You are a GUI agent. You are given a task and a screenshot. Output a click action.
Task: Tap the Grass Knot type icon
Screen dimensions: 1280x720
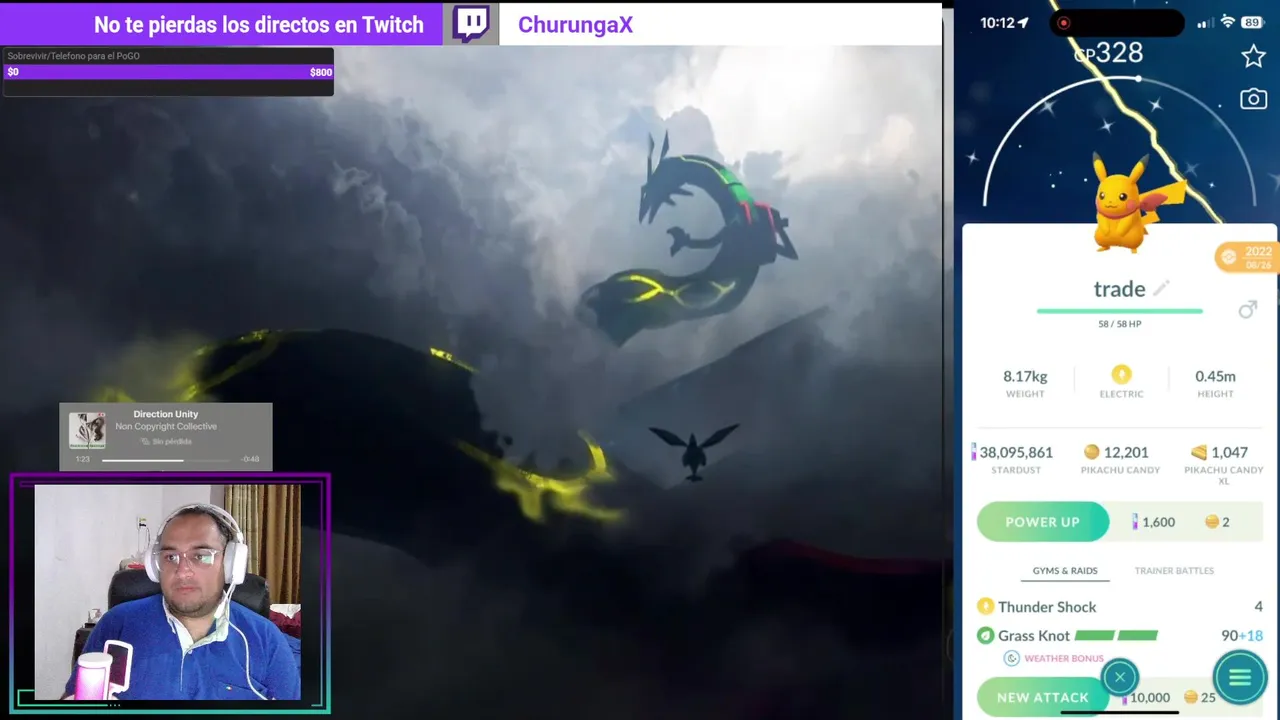coord(985,636)
